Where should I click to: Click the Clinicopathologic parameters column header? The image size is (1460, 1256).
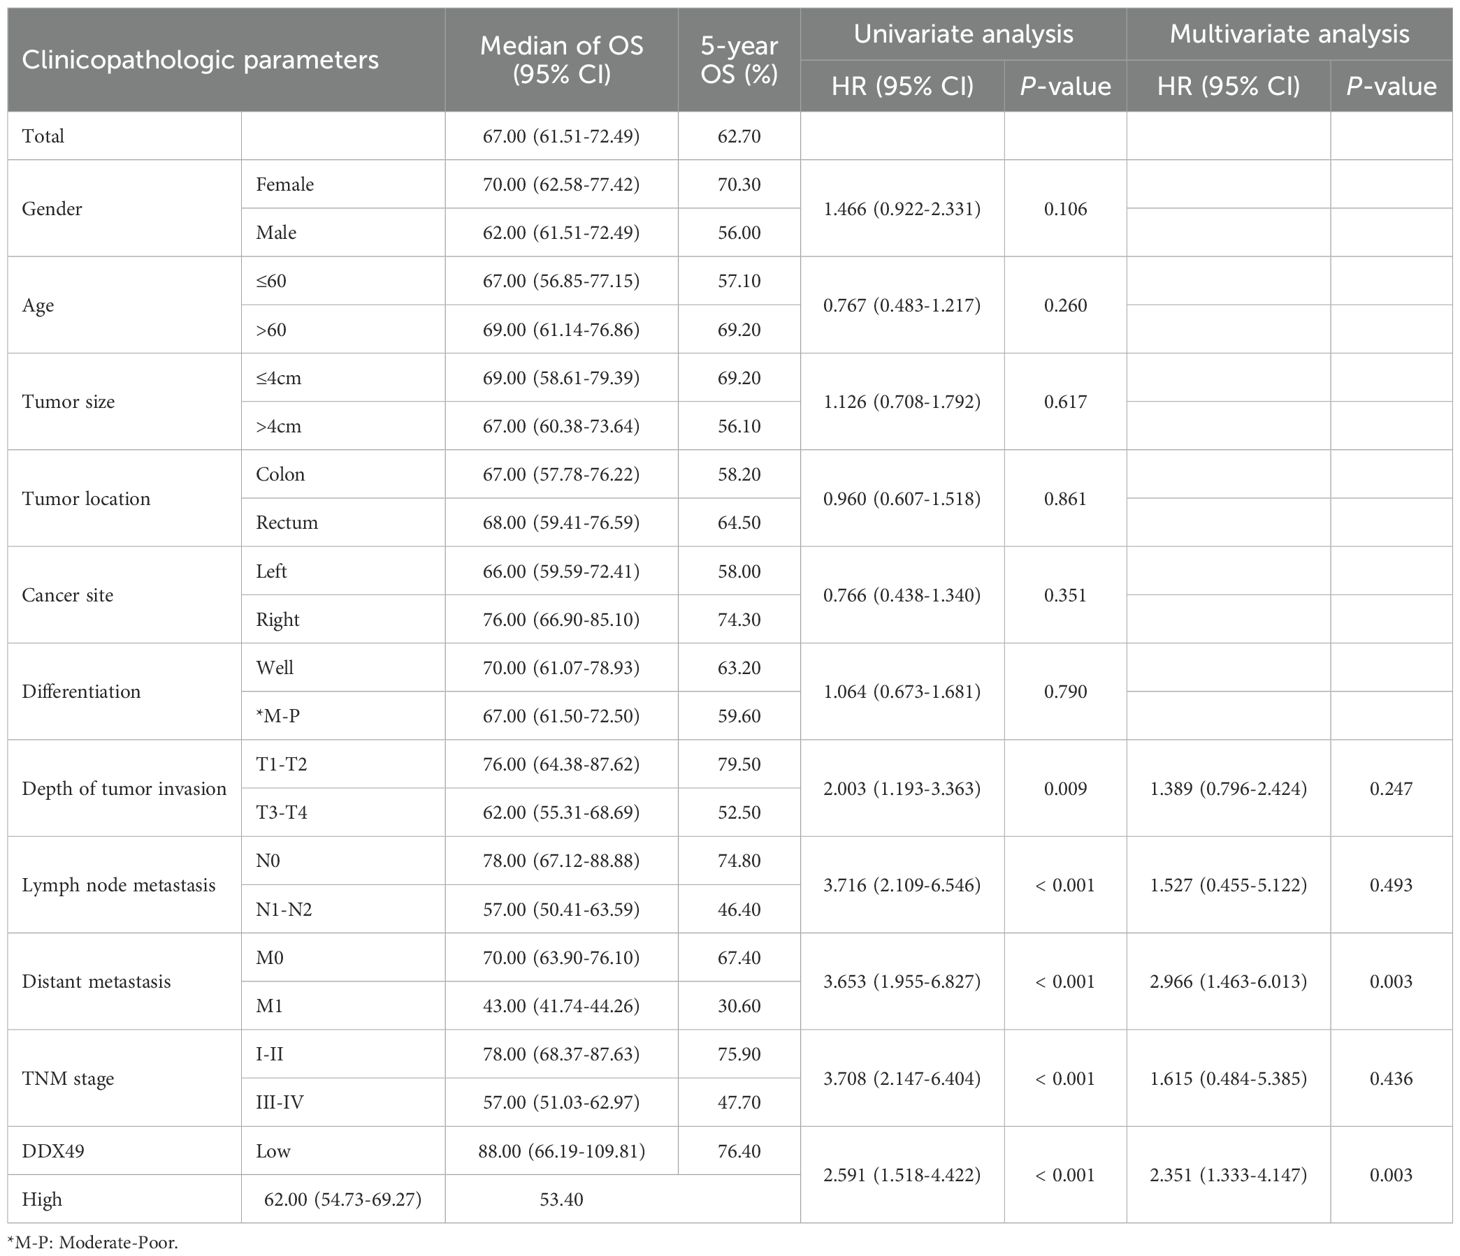(x=200, y=60)
